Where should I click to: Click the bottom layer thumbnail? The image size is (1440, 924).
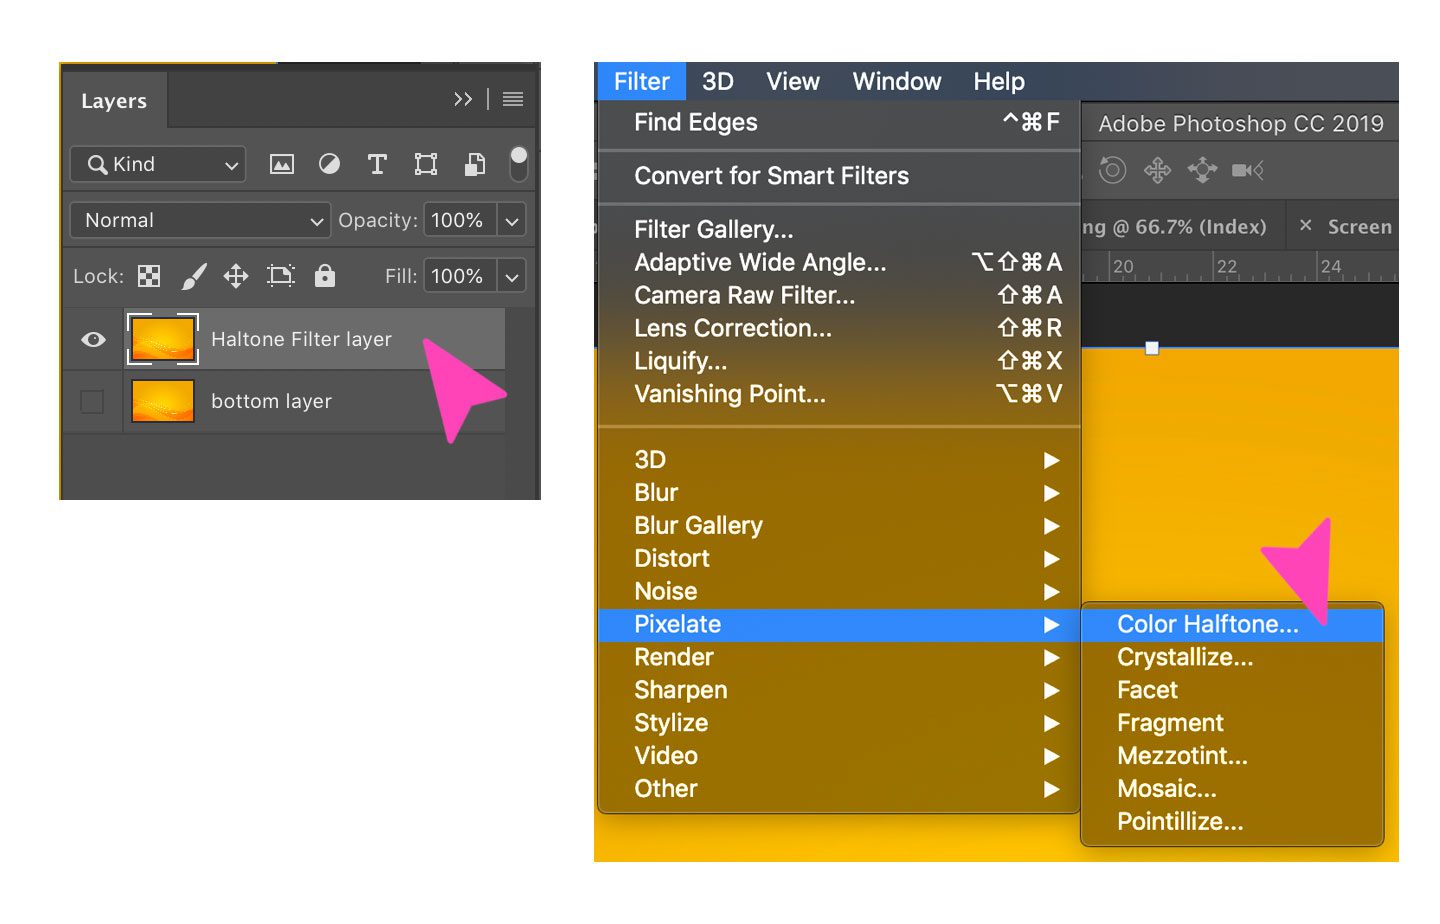[x=162, y=401]
